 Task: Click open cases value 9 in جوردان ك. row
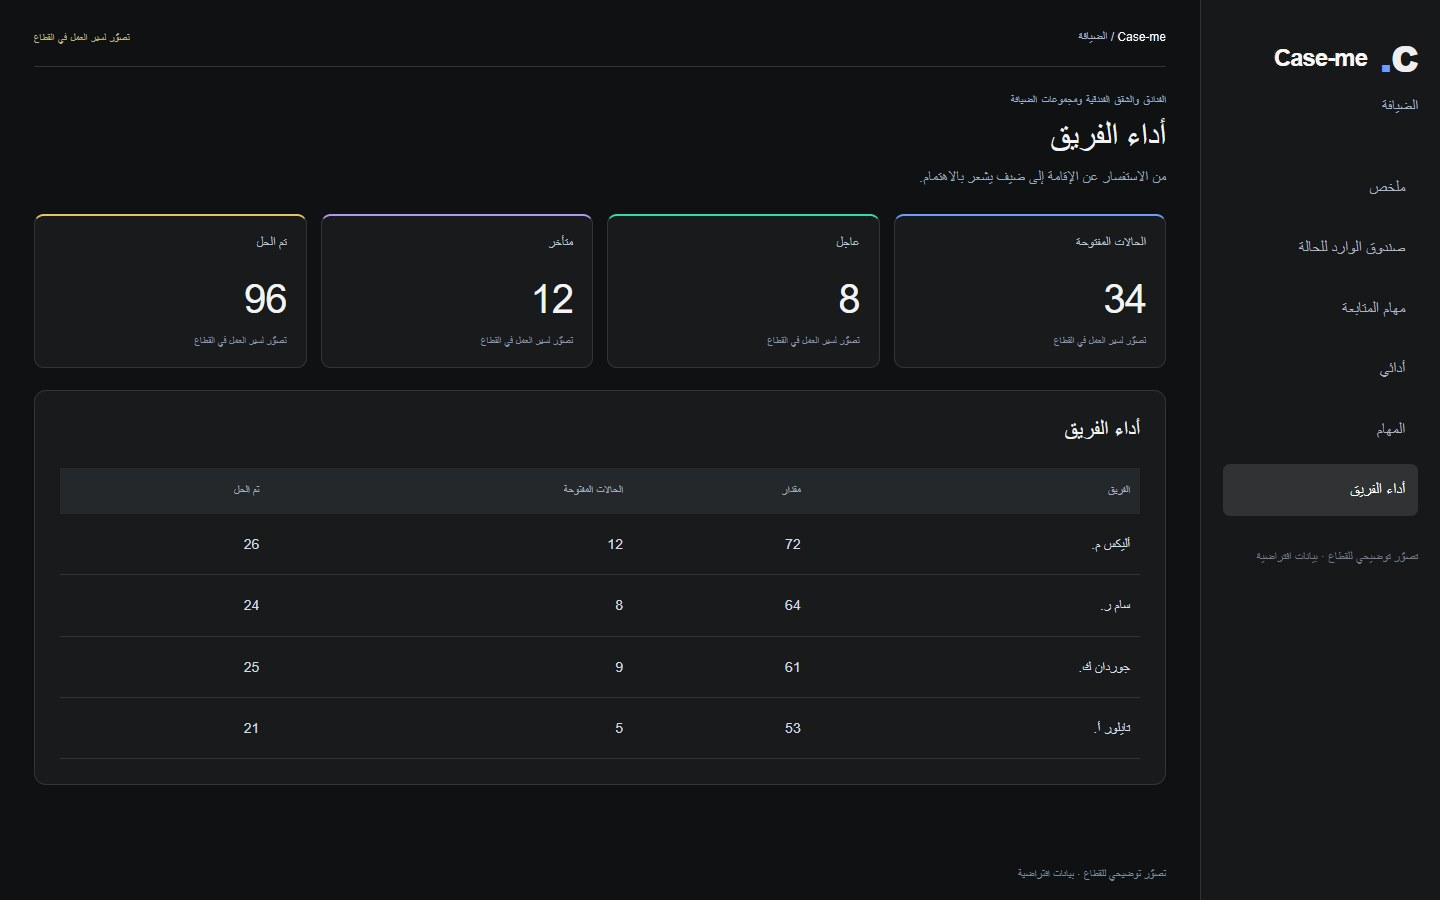tap(619, 668)
